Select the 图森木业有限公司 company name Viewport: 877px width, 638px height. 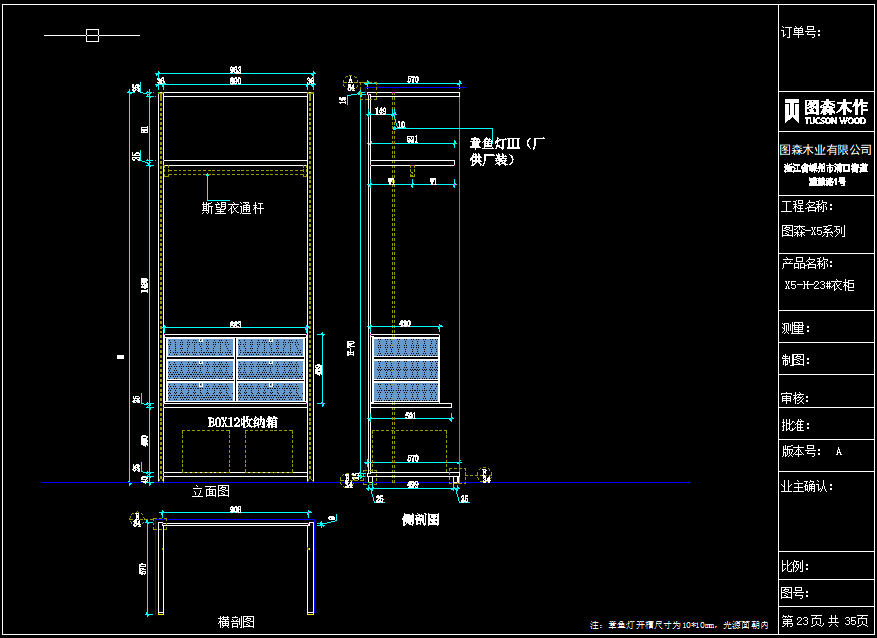point(825,149)
